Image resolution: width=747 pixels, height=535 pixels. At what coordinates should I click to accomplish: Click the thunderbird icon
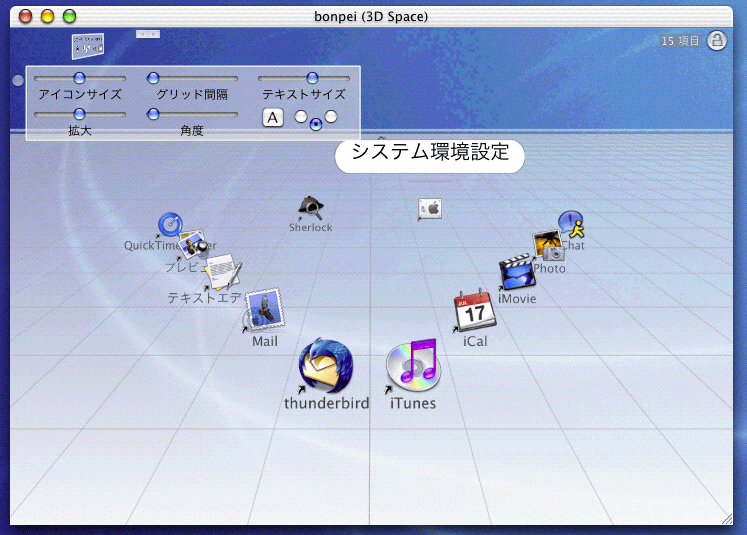(x=326, y=366)
